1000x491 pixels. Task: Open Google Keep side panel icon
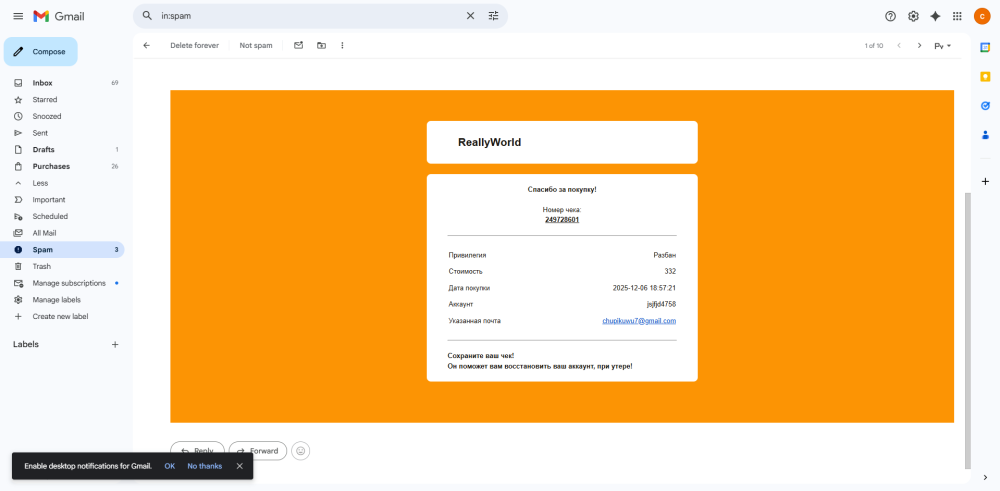pyautogui.click(x=985, y=77)
